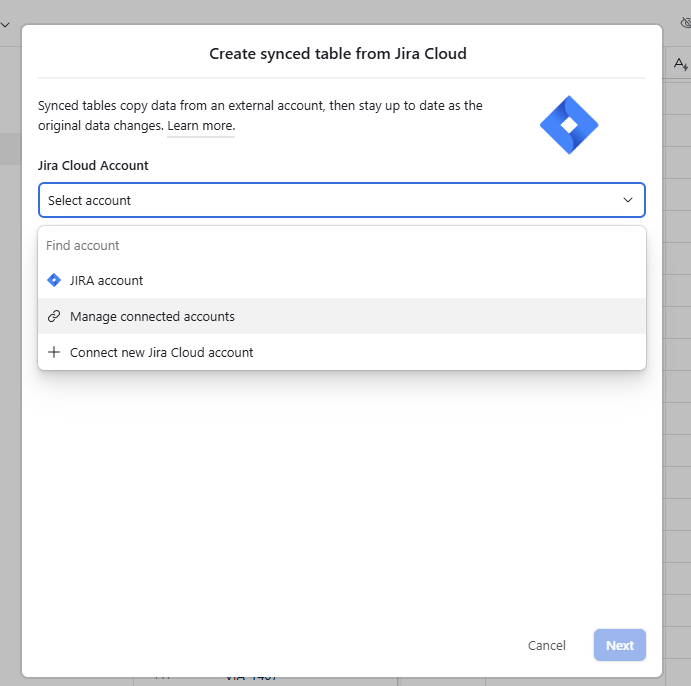This screenshot has height=686, width=691.
Task: Click the plus icon beside Connect new account
Action: pyautogui.click(x=54, y=352)
